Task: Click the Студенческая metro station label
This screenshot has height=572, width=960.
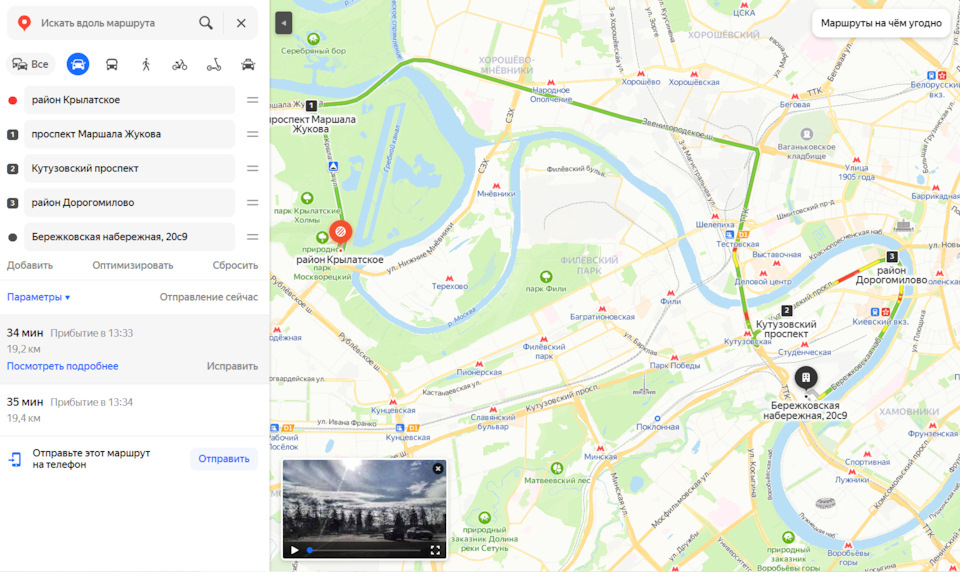Action: point(804,352)
